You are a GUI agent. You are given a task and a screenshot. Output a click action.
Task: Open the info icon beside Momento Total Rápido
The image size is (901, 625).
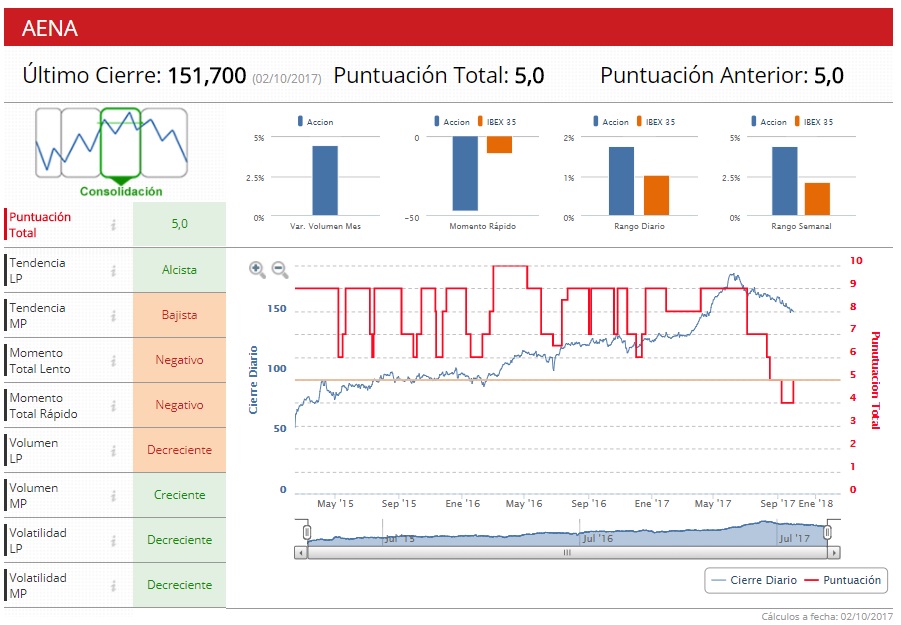coord(114,406)
